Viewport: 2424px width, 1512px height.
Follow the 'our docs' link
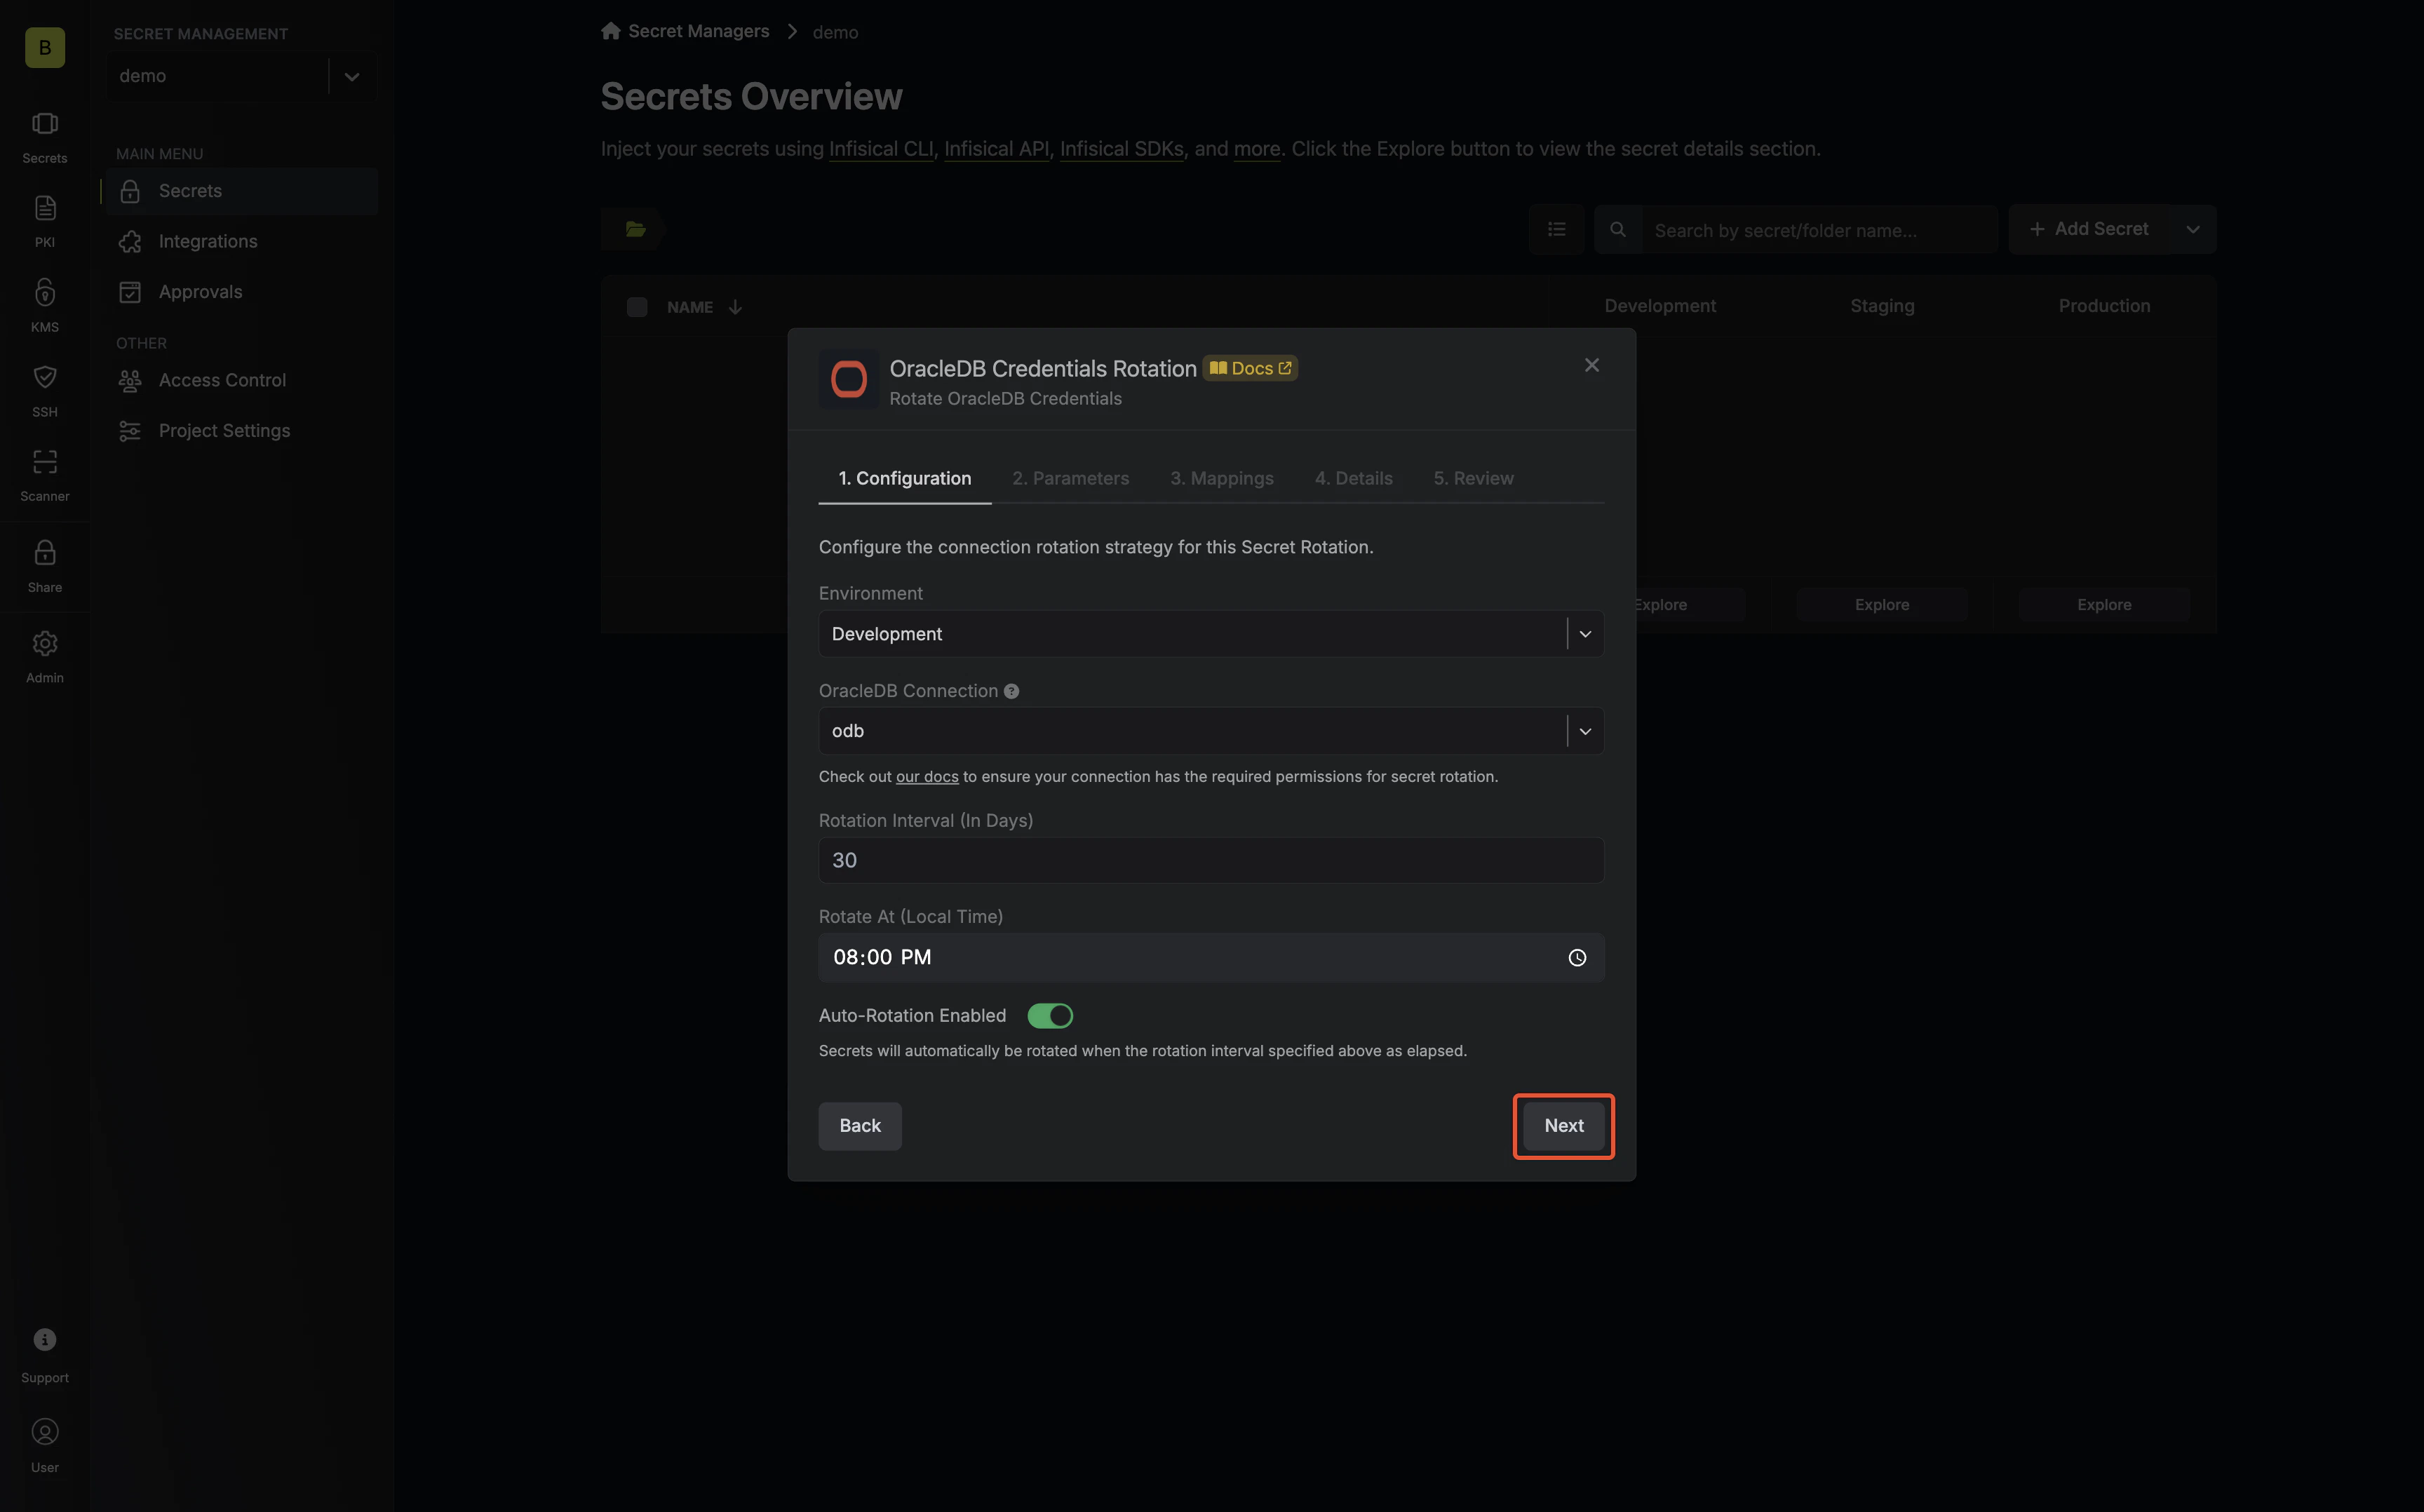tap(927, 777)
